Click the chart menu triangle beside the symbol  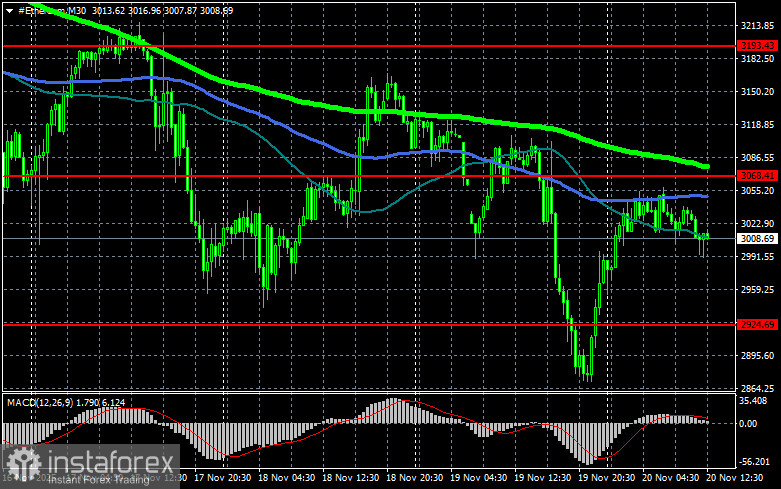(x=9, y=10)
